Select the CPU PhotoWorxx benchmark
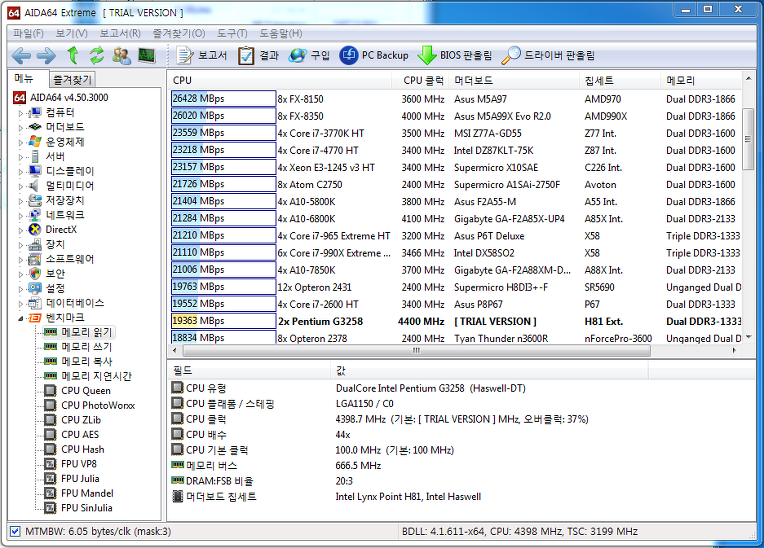Screen dimensions: 764x548 [x=98, y=405]
